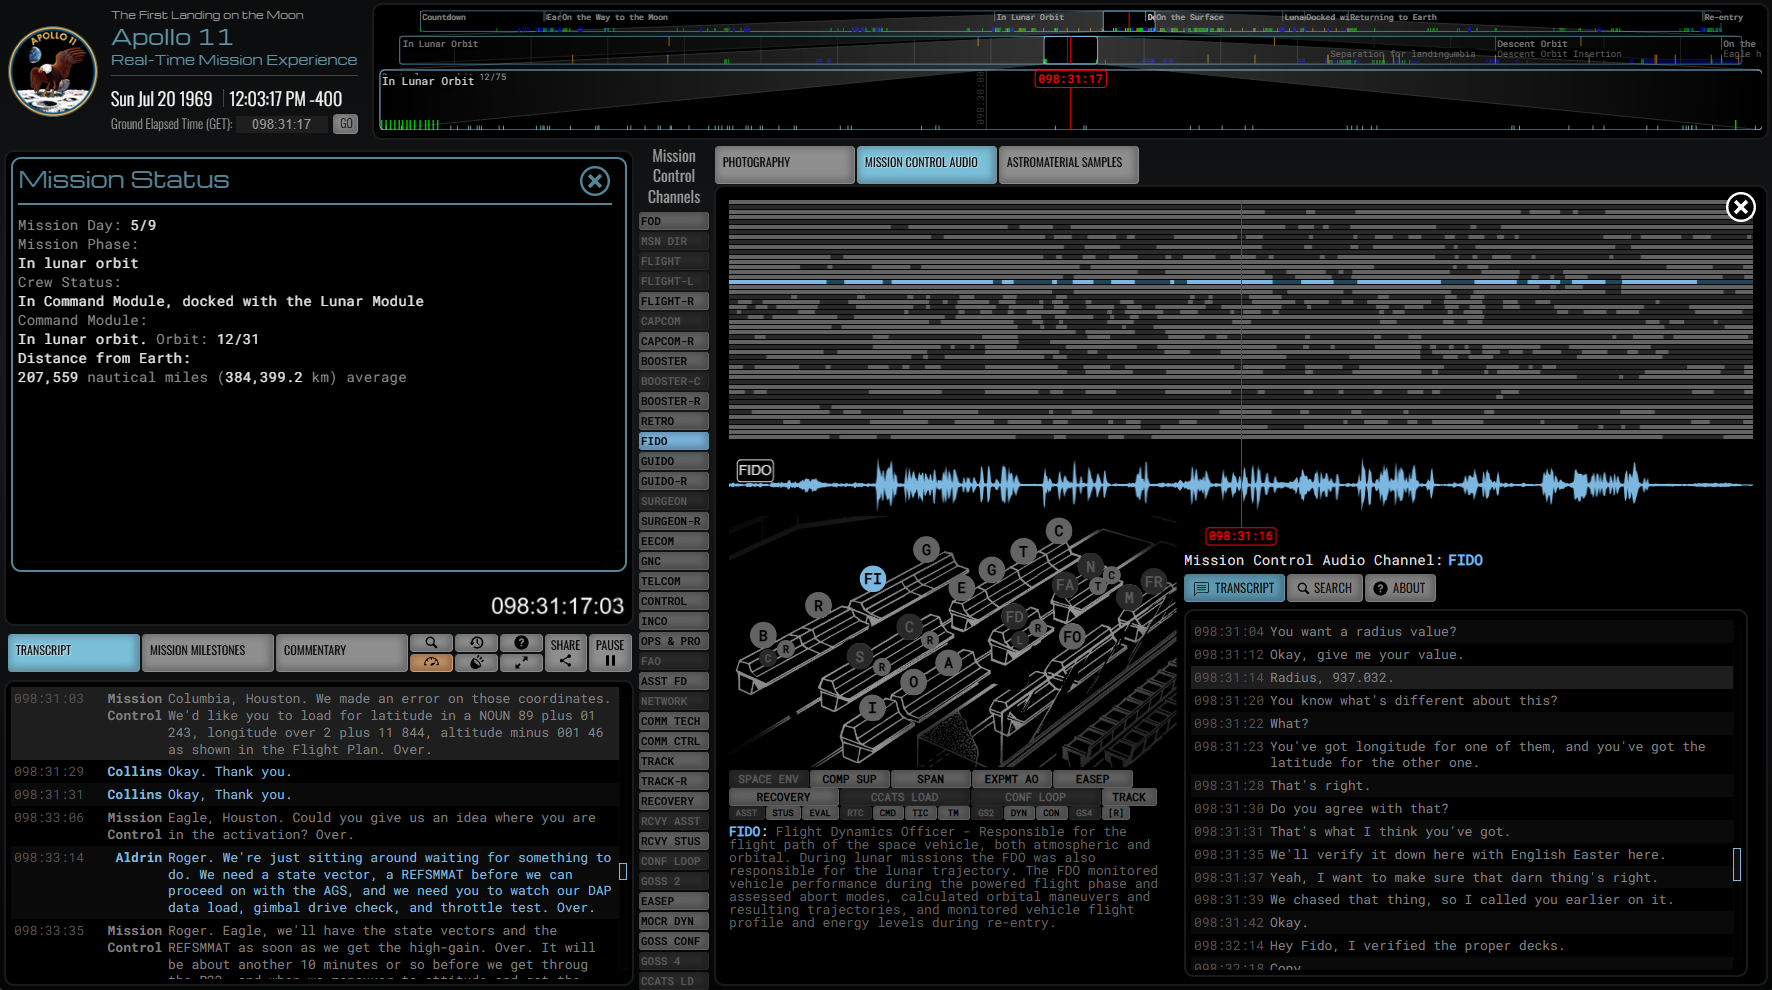Select the FA console position circle
The width and height of the screenshot is (1772, 990).
[1064, 585]
